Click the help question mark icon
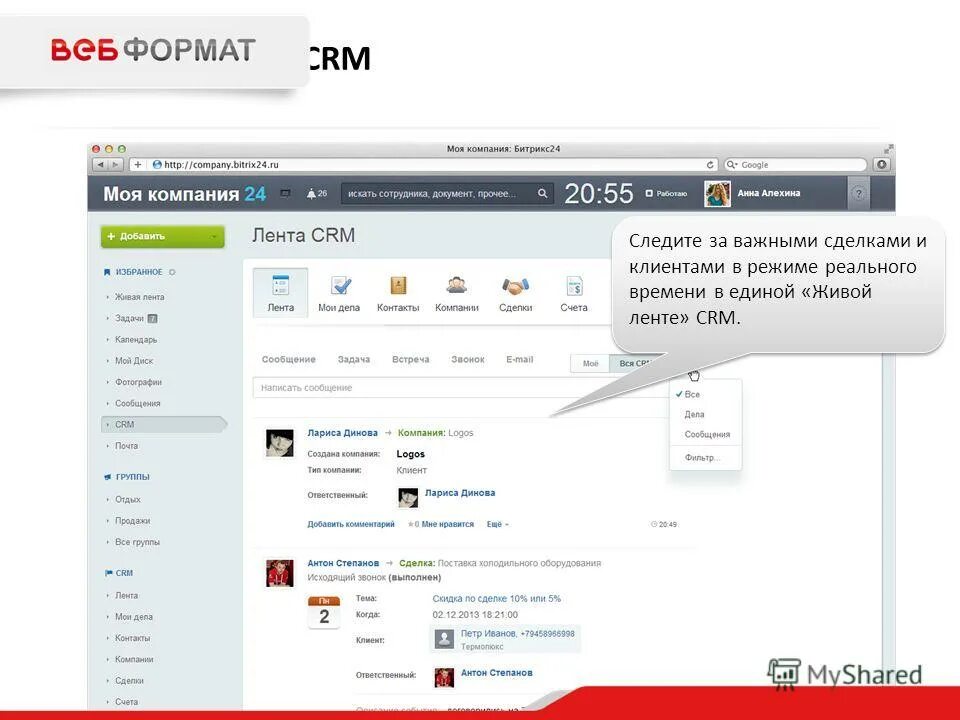This screenshot has height=720, width=960. click(x=859, y=193)
